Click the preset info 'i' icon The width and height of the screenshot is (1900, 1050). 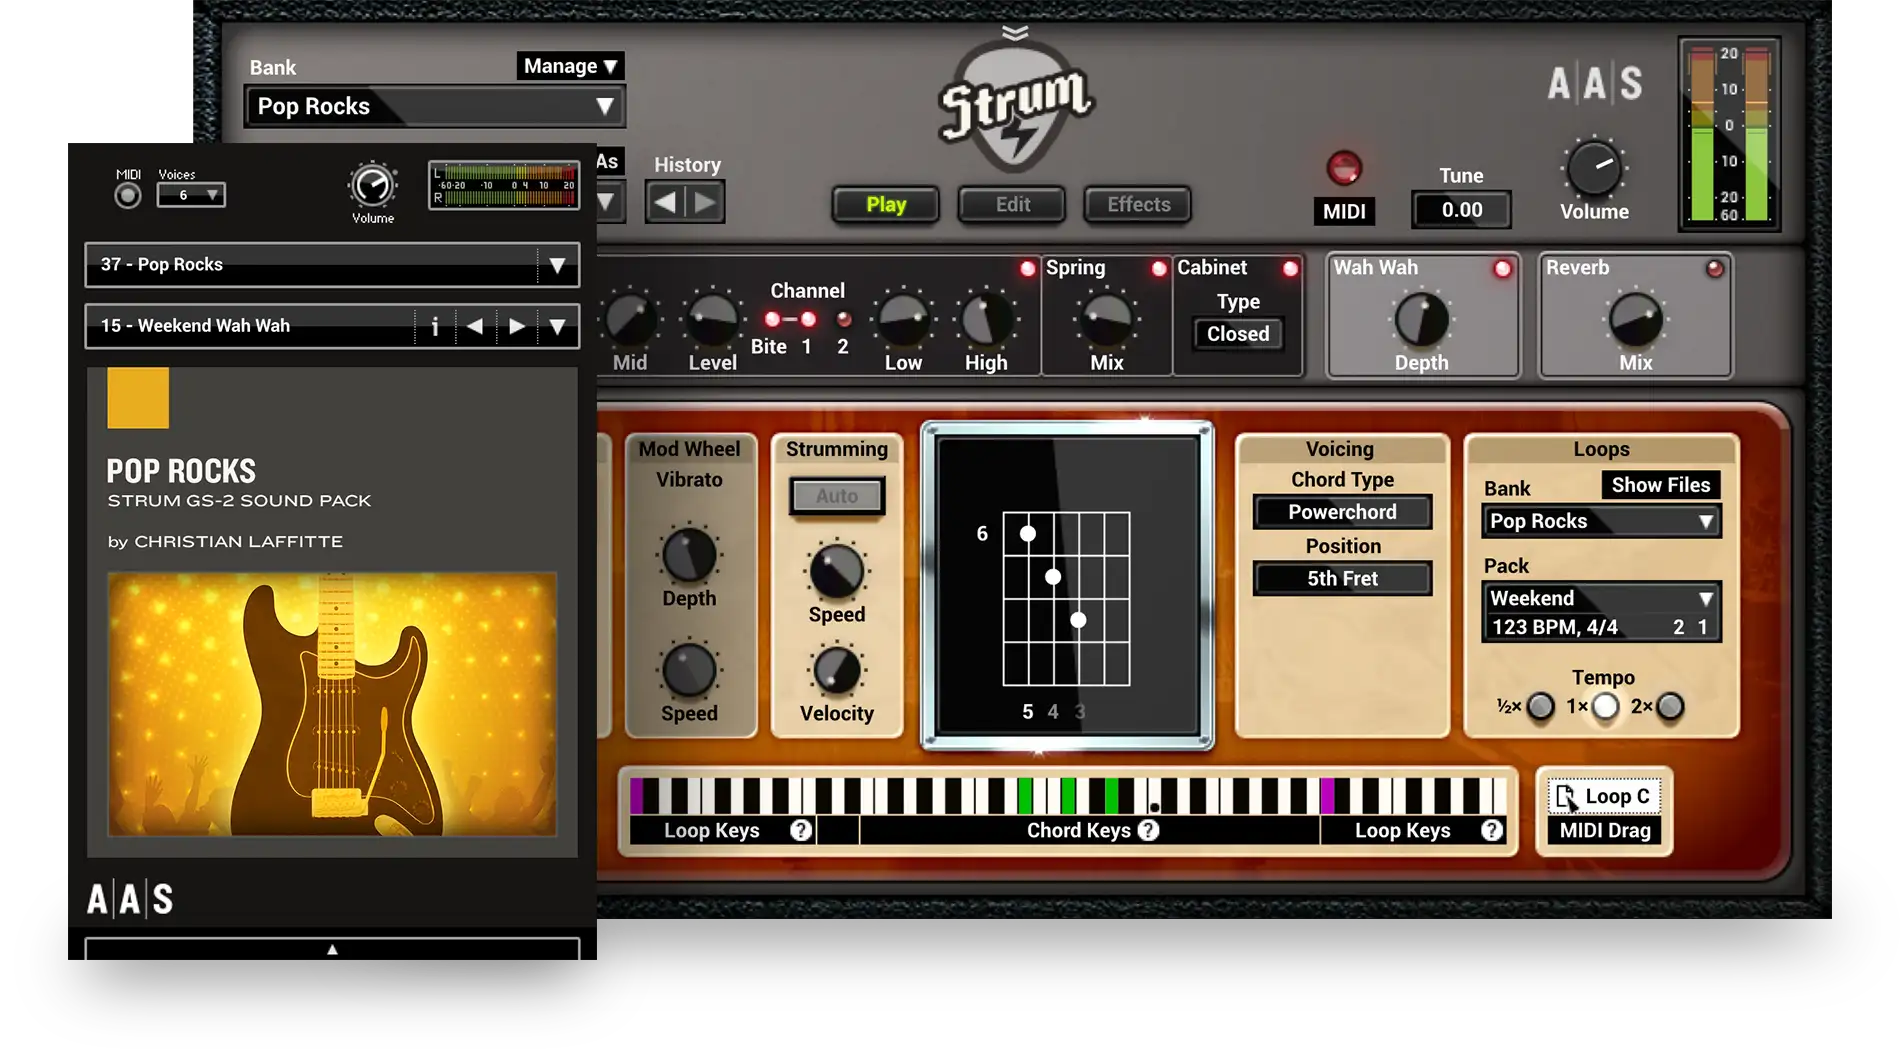(x=435, y=326)
